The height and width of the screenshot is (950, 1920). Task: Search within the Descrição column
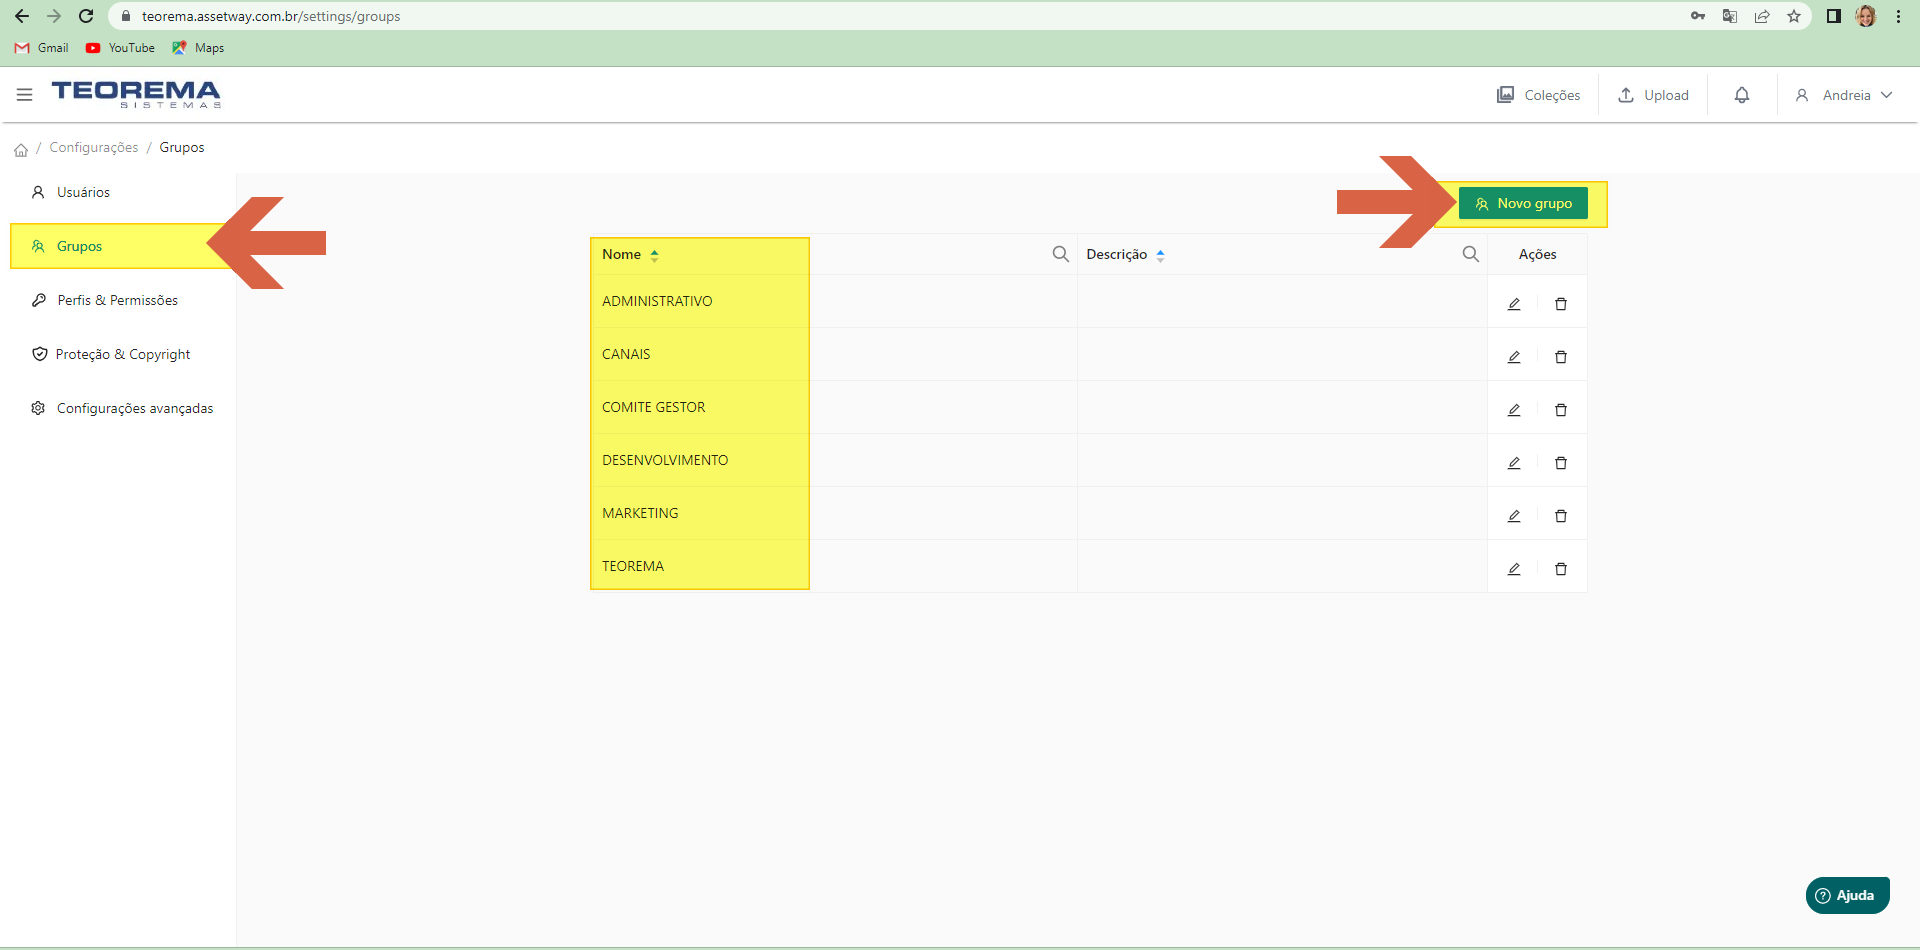pos(1471,254)
